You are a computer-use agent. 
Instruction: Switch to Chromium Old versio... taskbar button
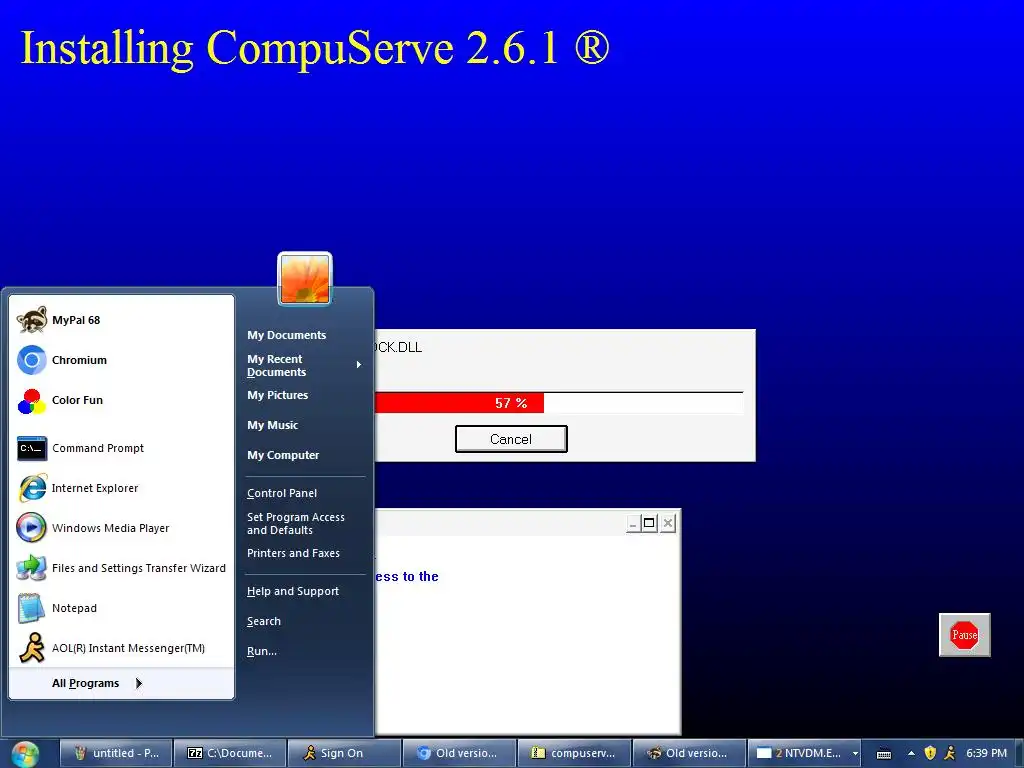[459, 753]
